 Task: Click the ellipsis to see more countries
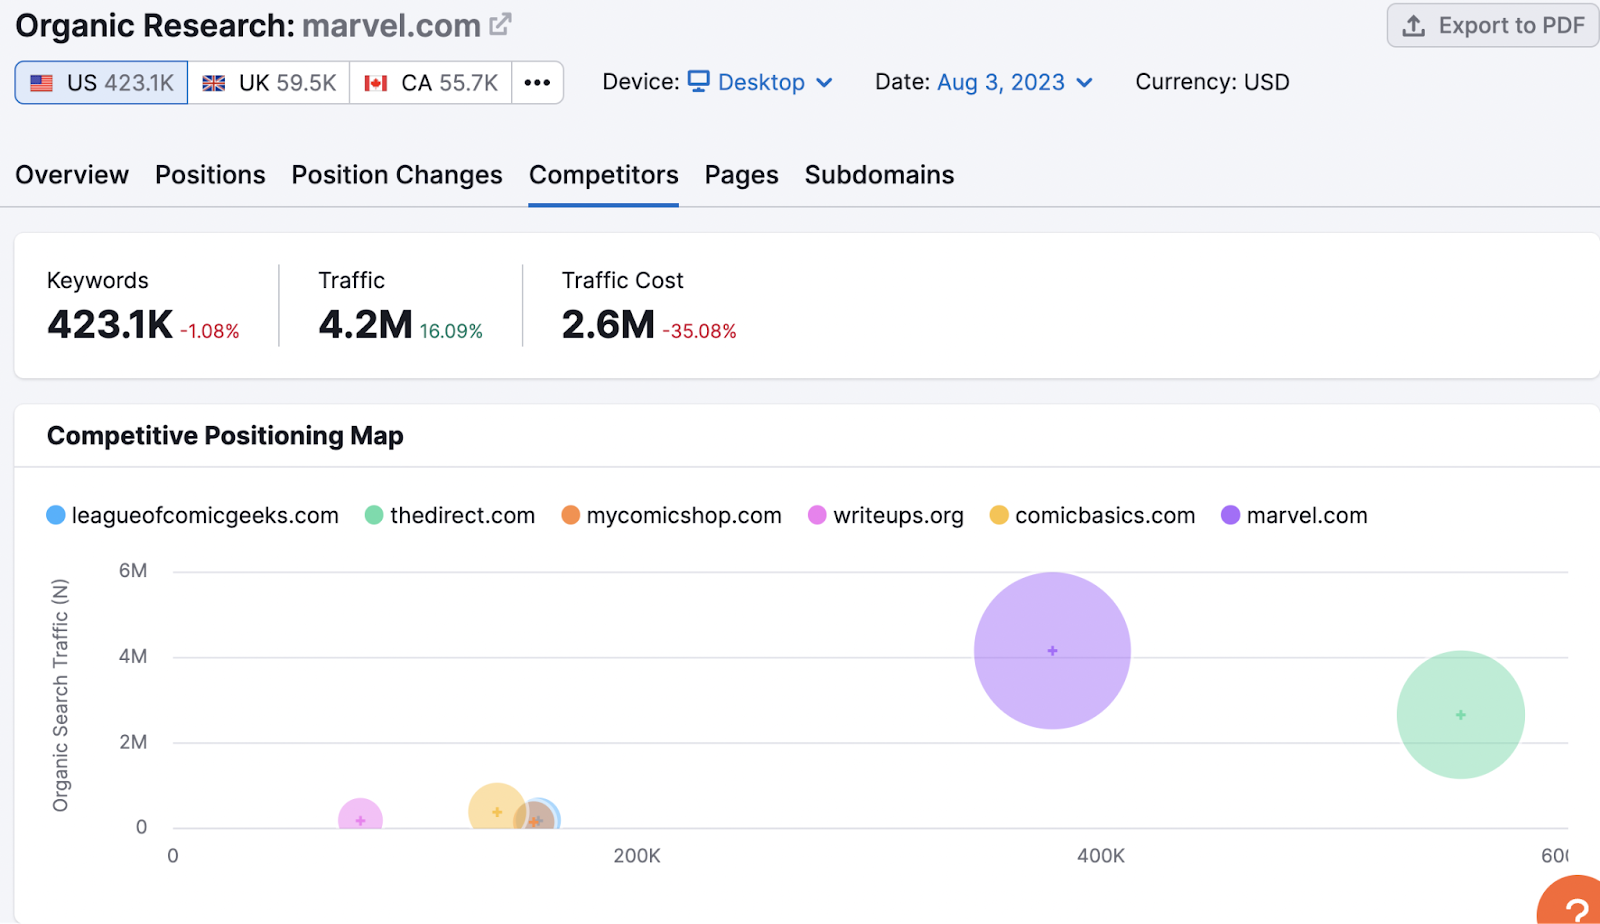pos(537,83)
